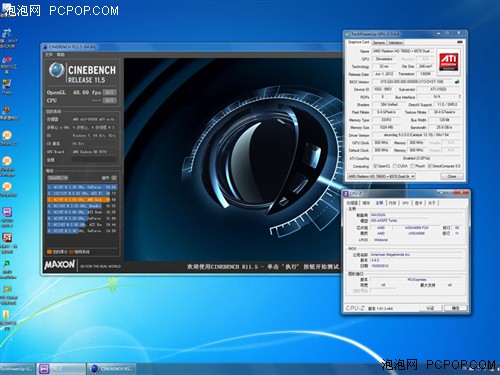Image resolution: width=500 pixels, height=375 pixels.
Task: Toggle the CUDA checkbox in GPU-Z
Action: coord(395,166)
